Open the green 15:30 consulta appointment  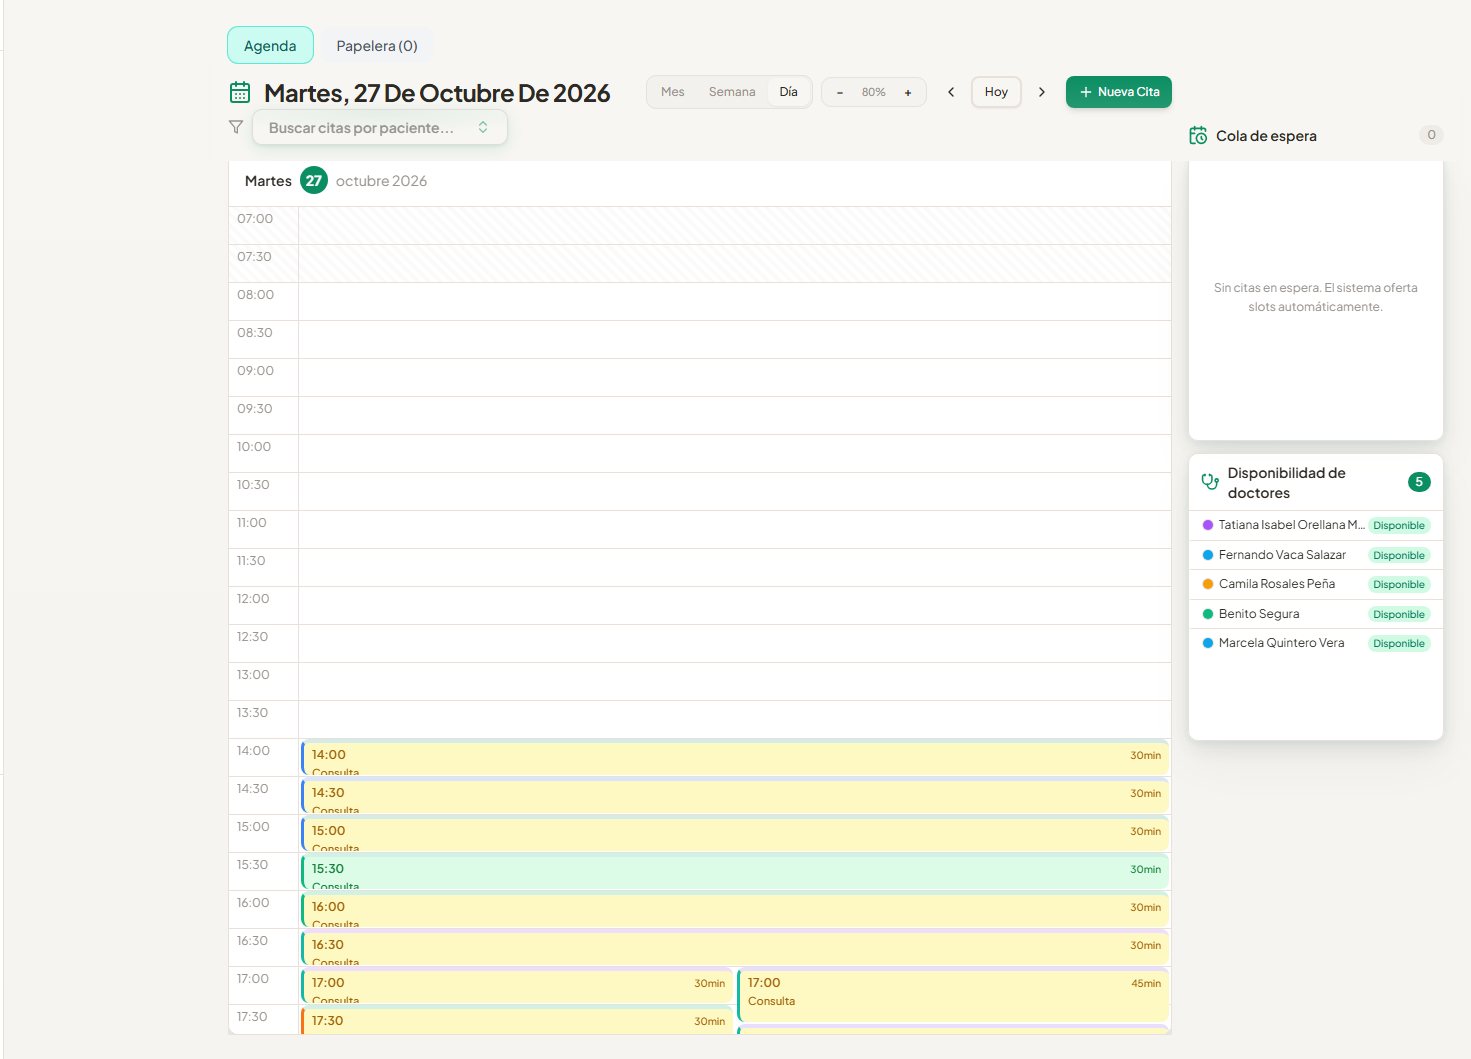pyautogui.click(x=735, y=872)
